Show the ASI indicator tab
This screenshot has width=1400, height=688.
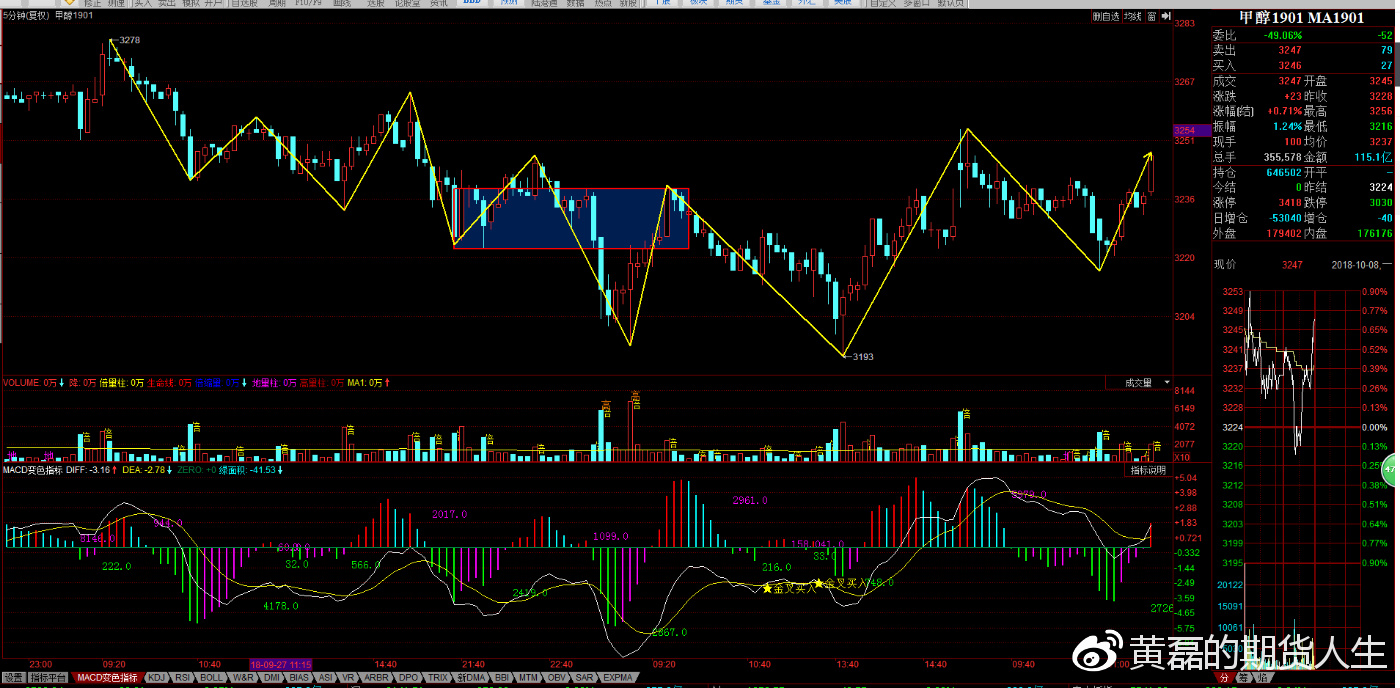(325, 678)
